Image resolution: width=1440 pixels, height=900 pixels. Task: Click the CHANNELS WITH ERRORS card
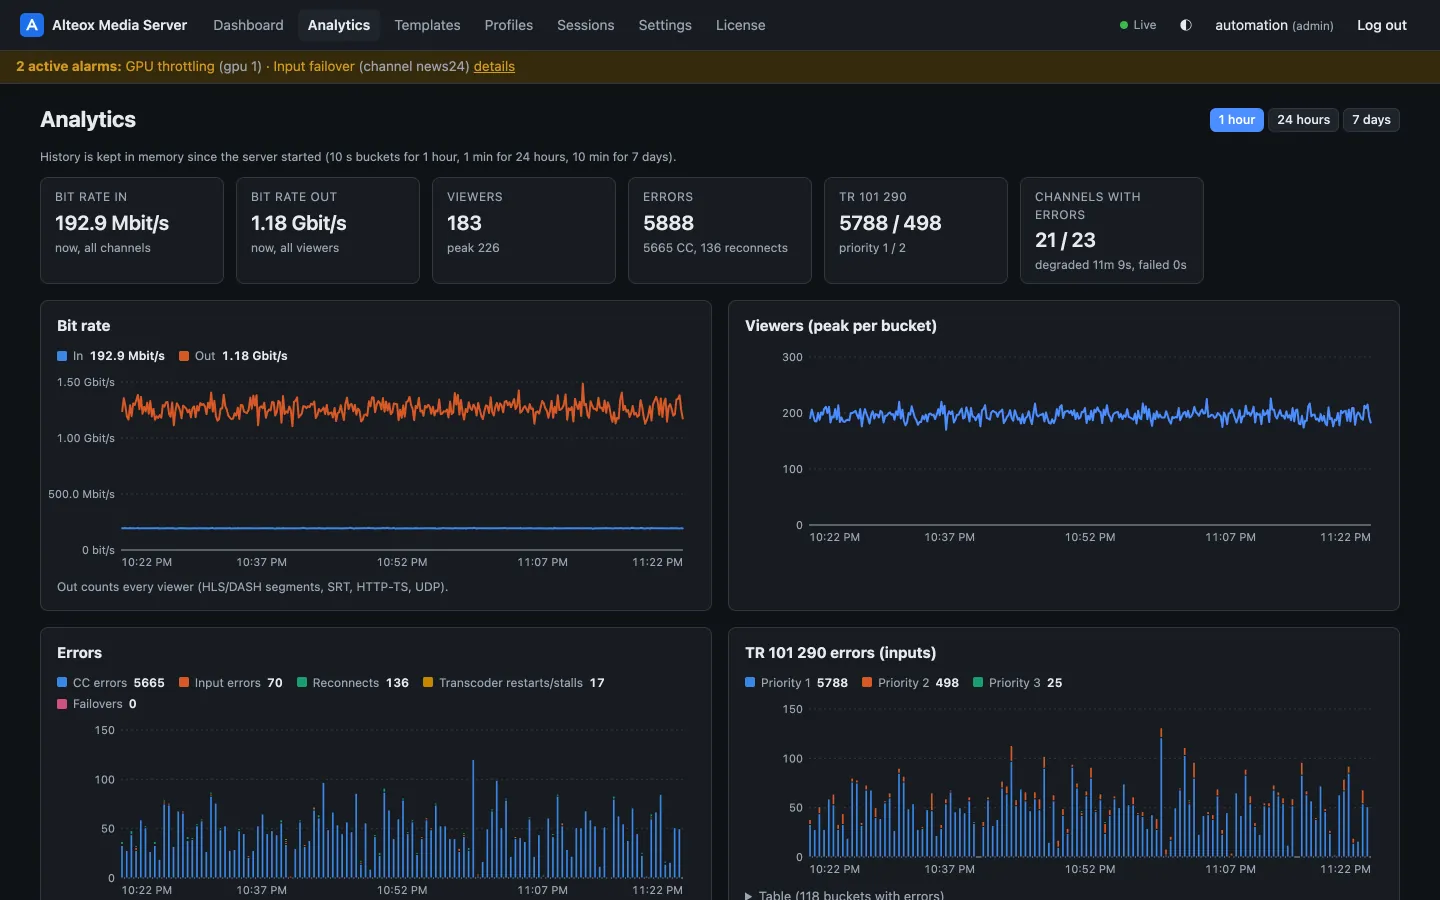pyautogui.click(x=1112, y=230)
